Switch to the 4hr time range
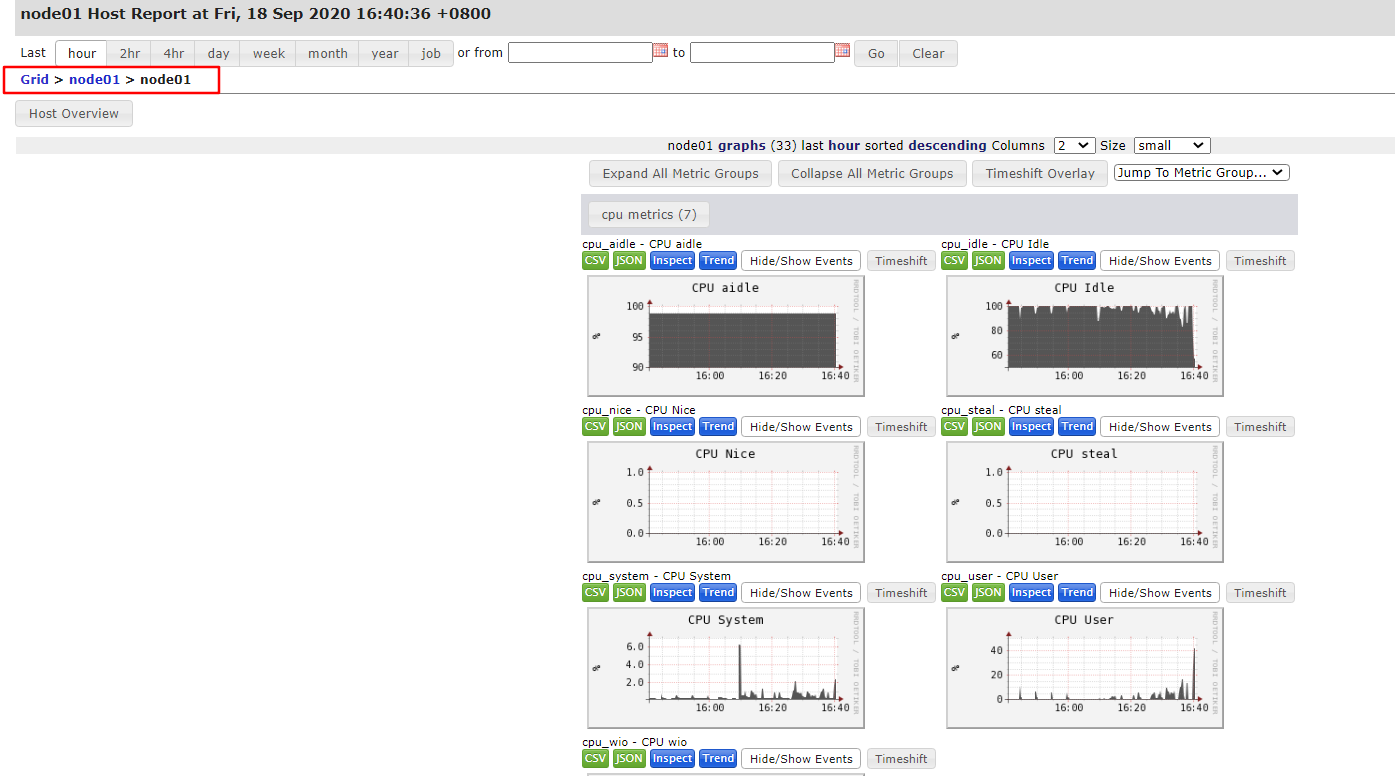 (x=174, y=54)
